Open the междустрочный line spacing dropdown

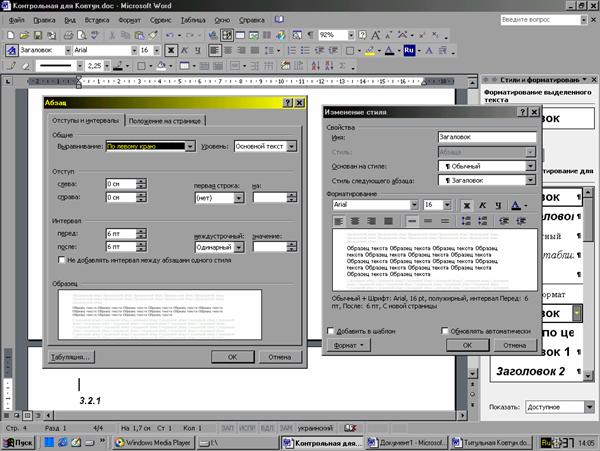click(x=239, y=247)
